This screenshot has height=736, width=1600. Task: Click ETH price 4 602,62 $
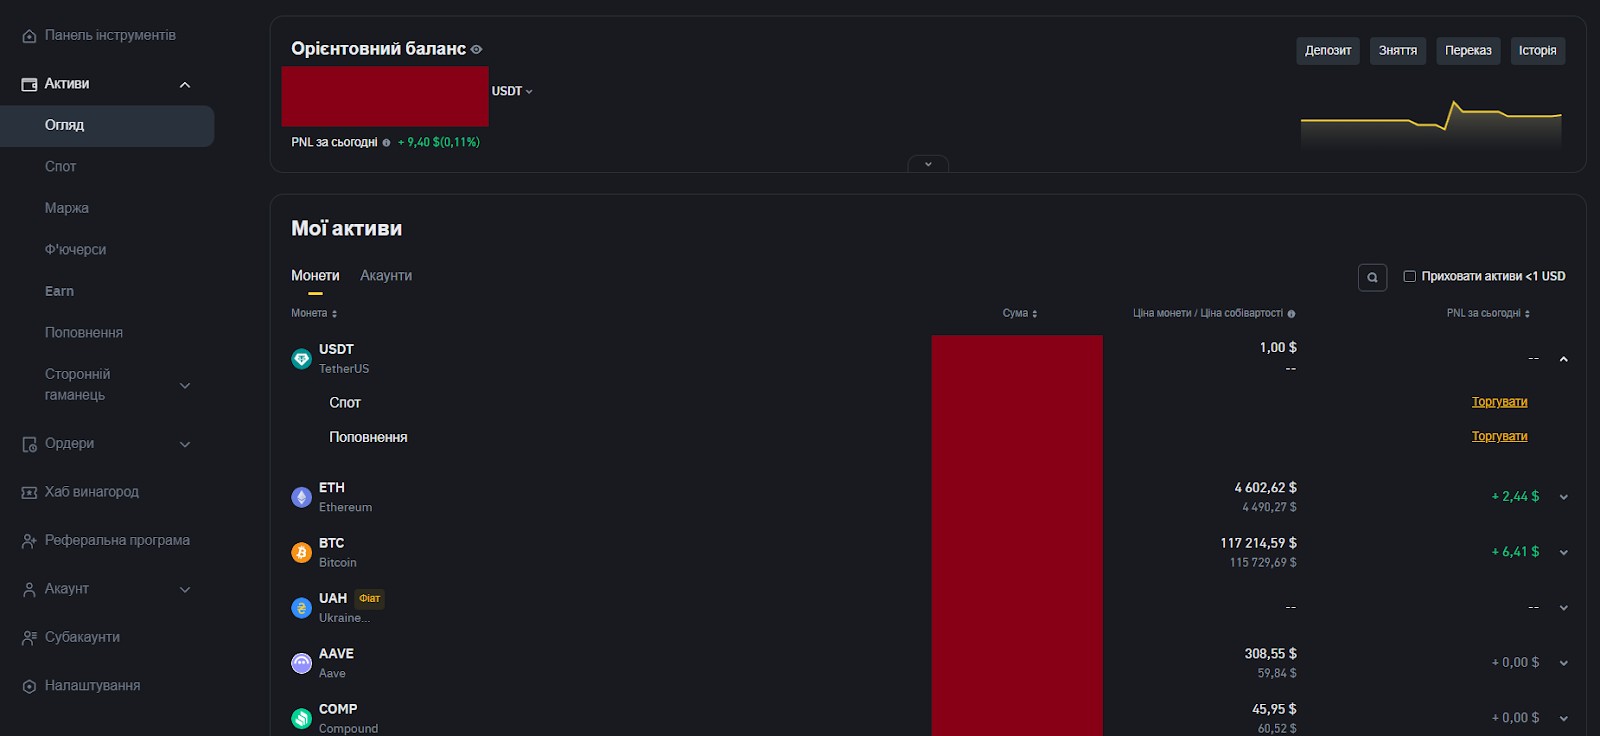coord(1265,488)
